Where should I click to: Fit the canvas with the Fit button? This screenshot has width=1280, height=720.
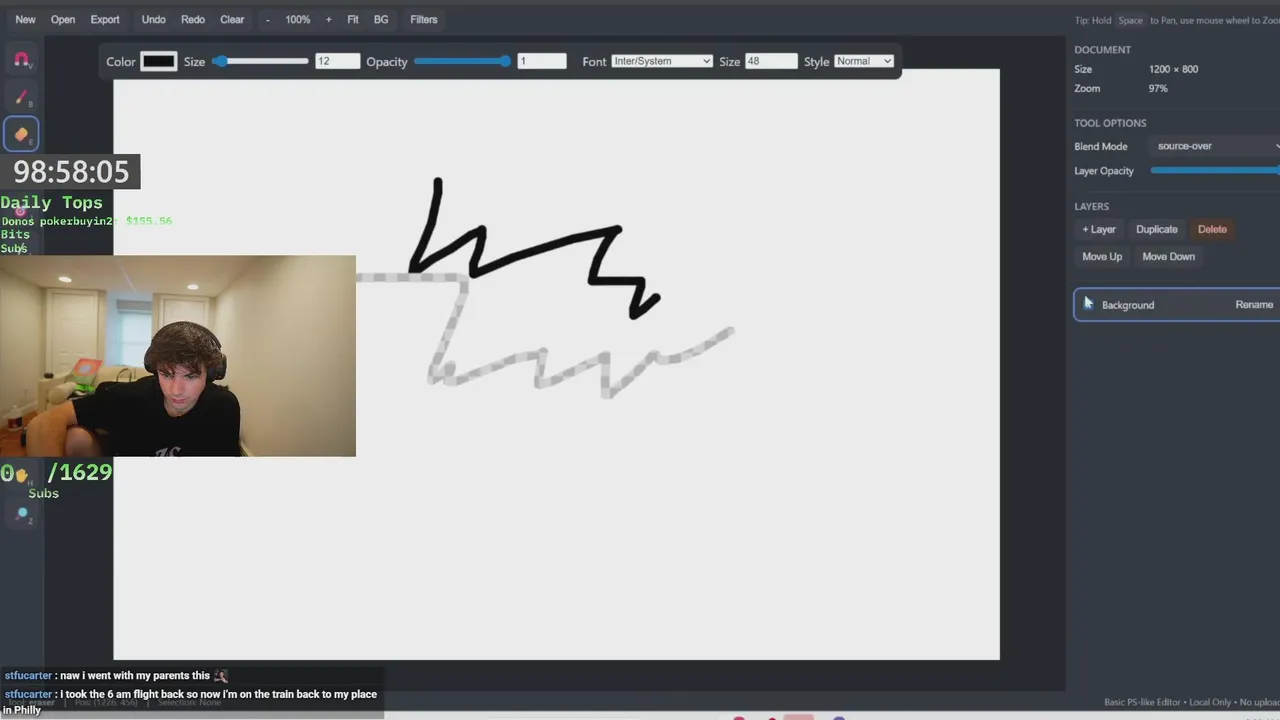(x=353, y=19)
